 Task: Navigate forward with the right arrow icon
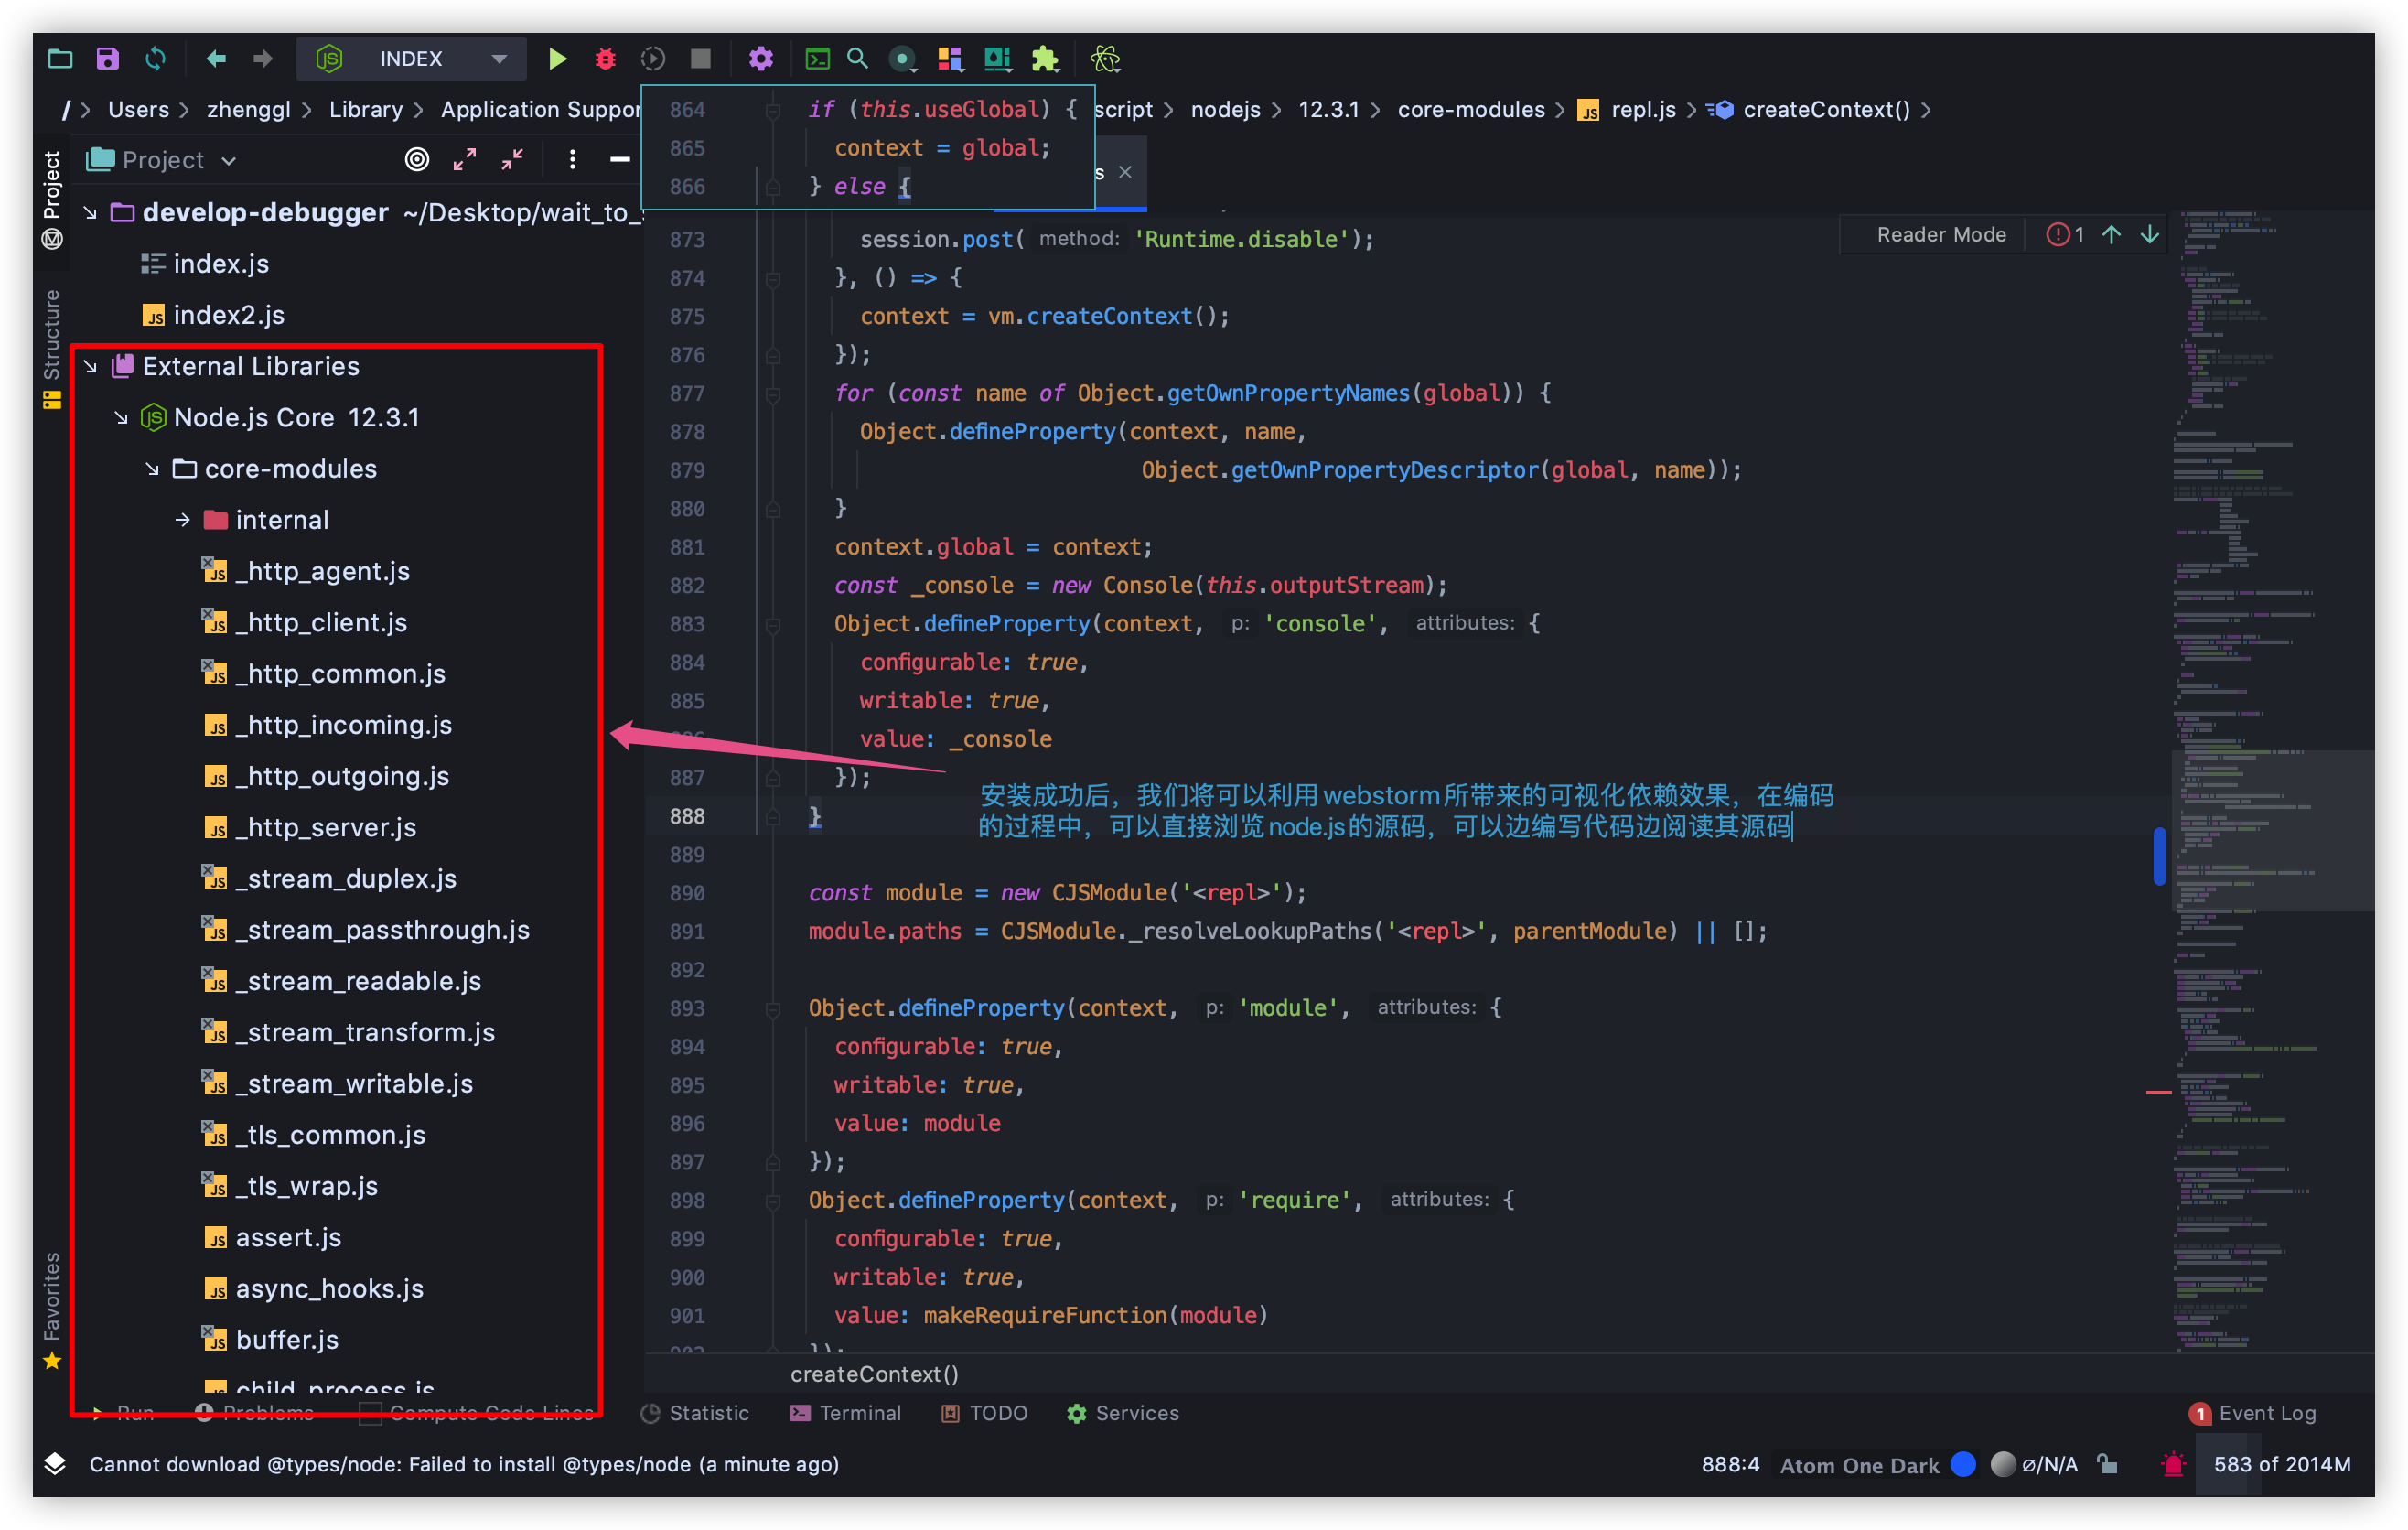pos(262,59)
